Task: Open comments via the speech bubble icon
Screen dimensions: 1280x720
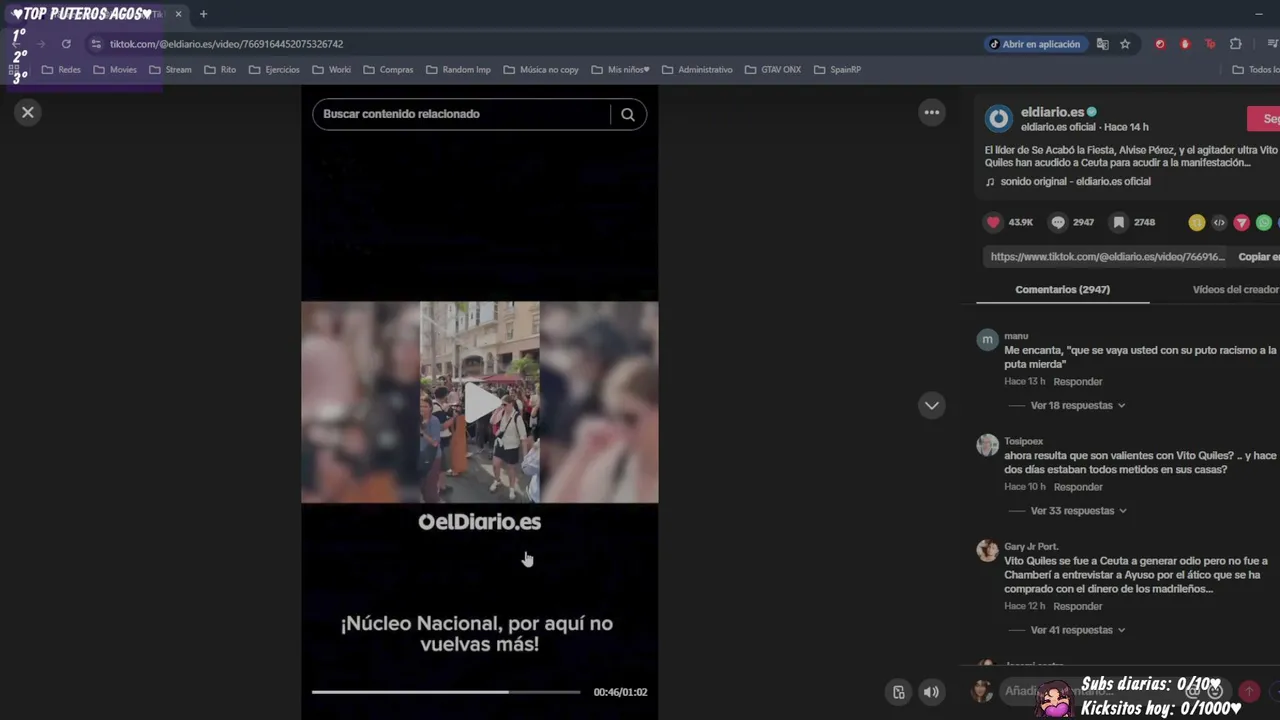Action: click(1058, 222)
